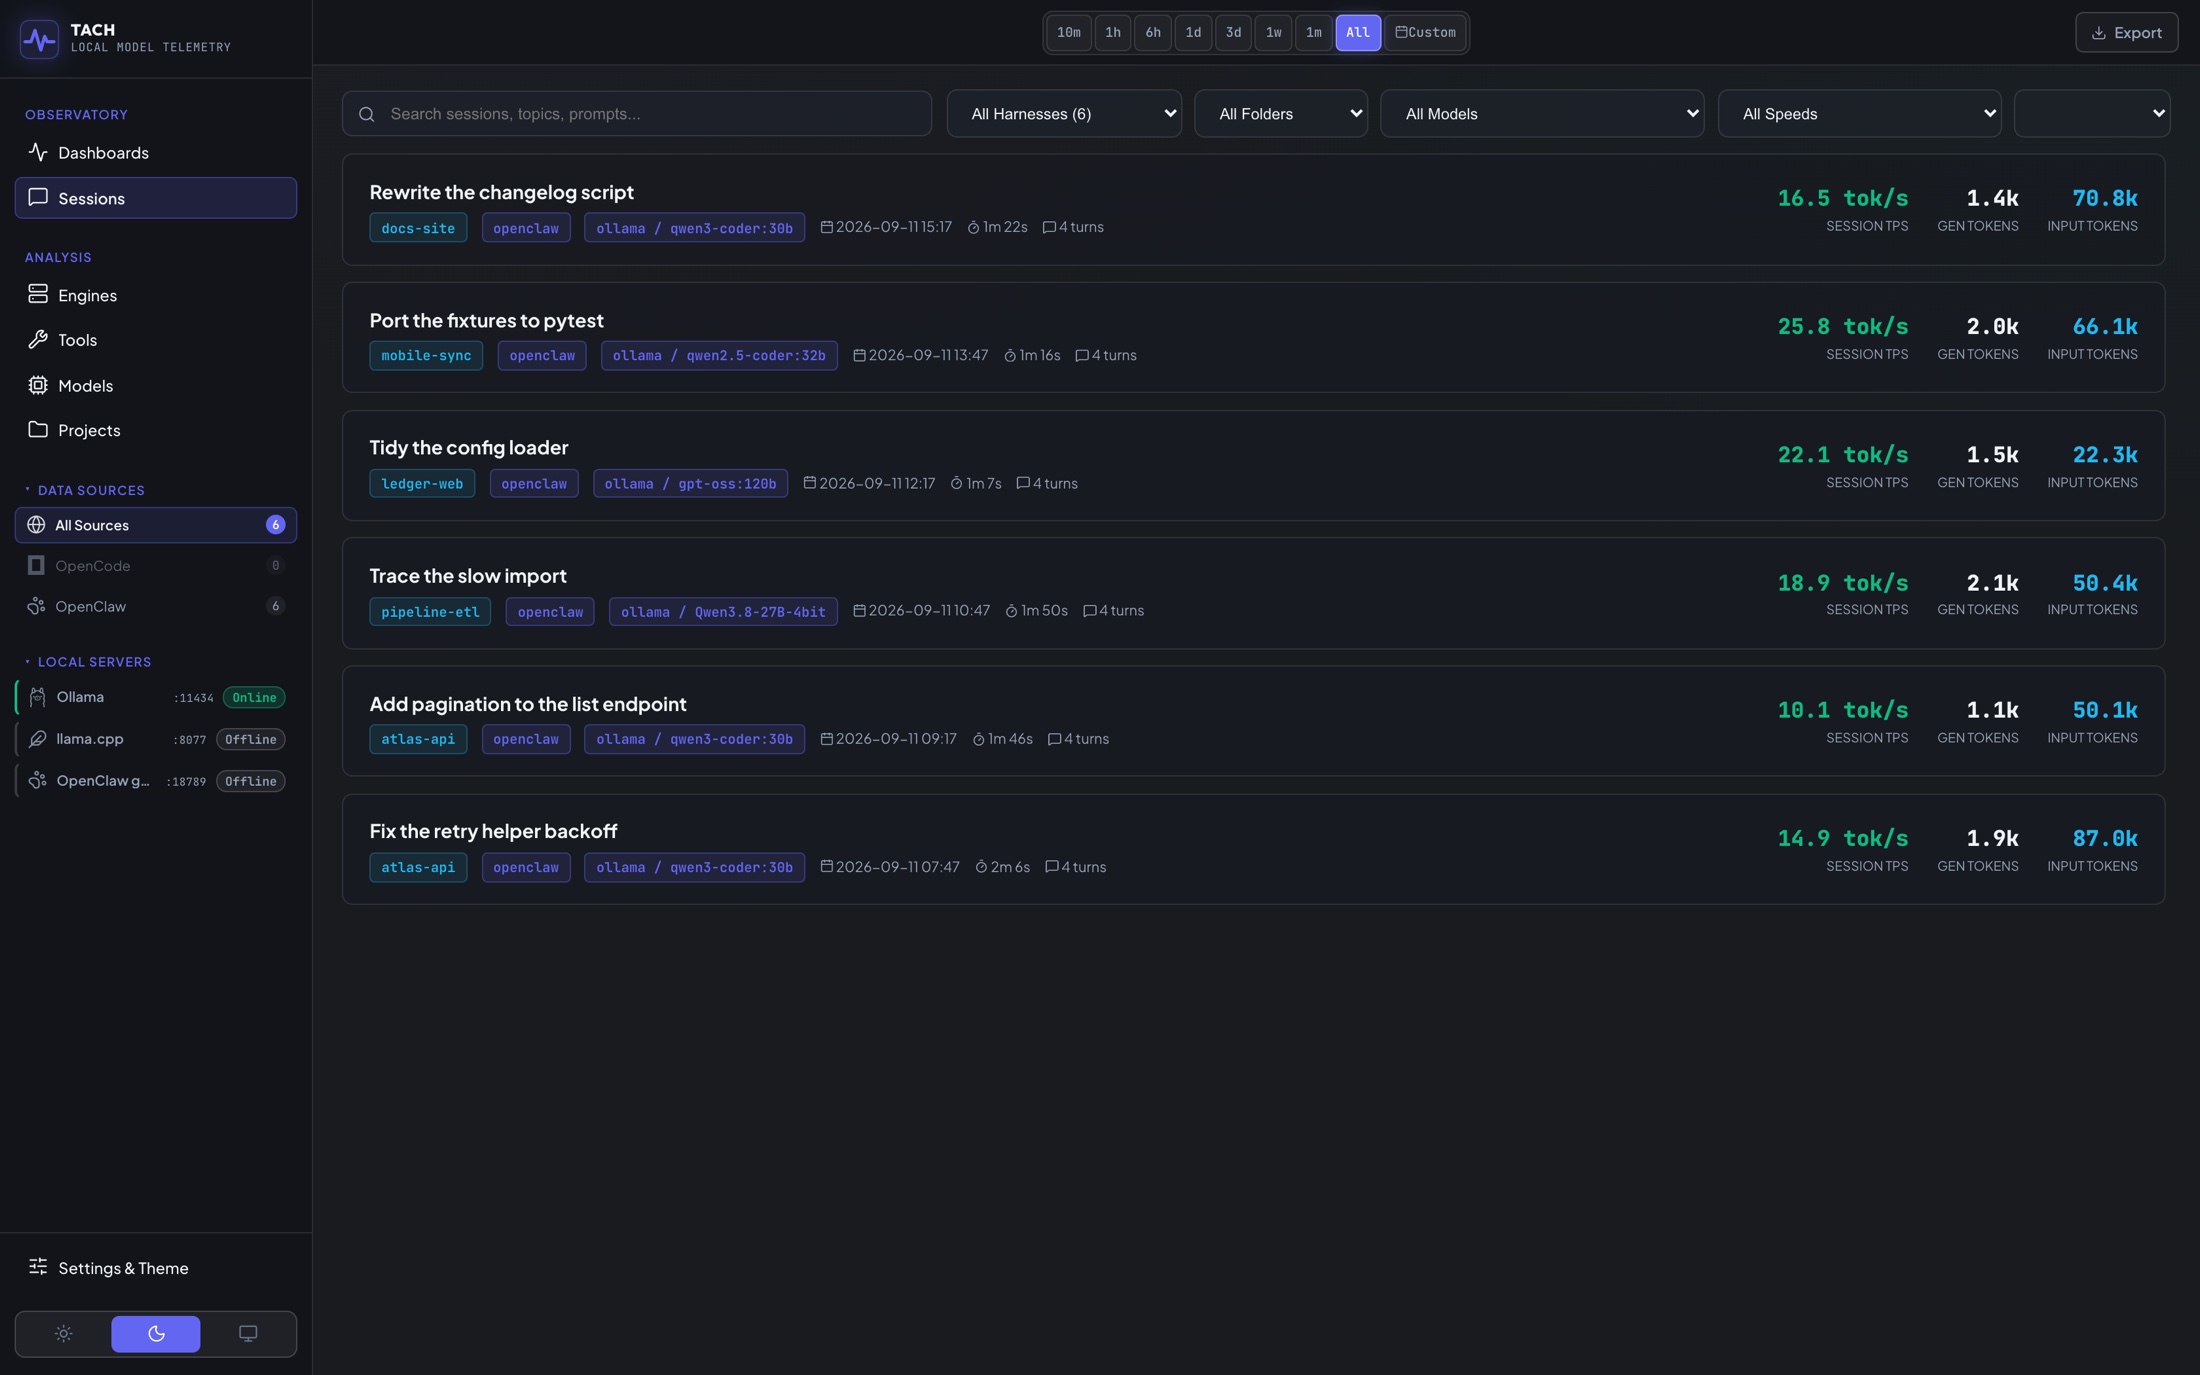This screenshot has width=2200, height=1375.
Task: Click the llama.cpp feather icon
Action: [x=37, y=739]
